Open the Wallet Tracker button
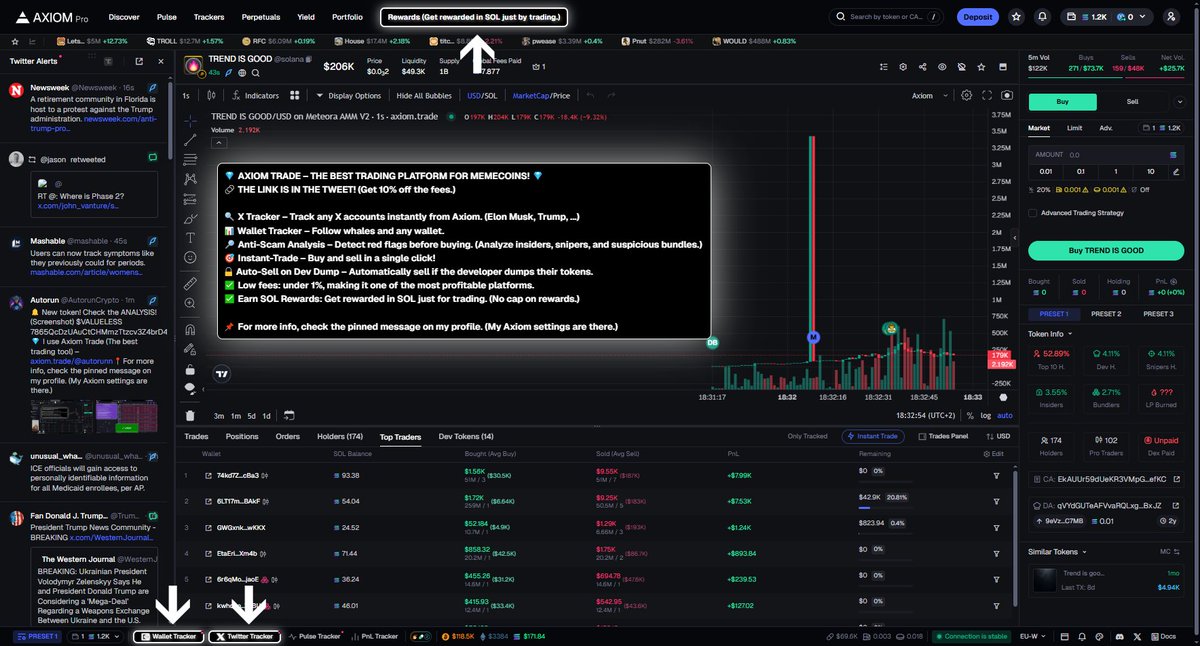Image resolution: width=1200 pixels, height=646 pixels. point(169,636)
